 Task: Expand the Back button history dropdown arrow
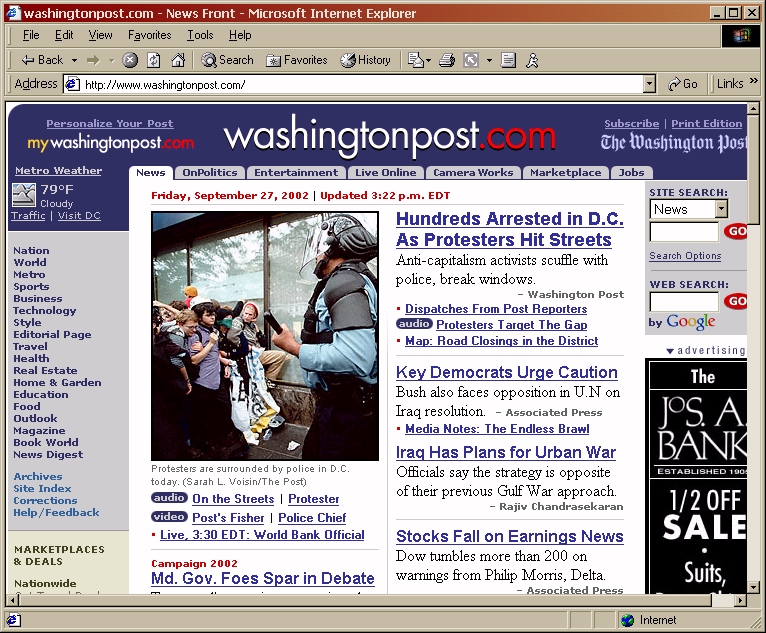point(74,60)
